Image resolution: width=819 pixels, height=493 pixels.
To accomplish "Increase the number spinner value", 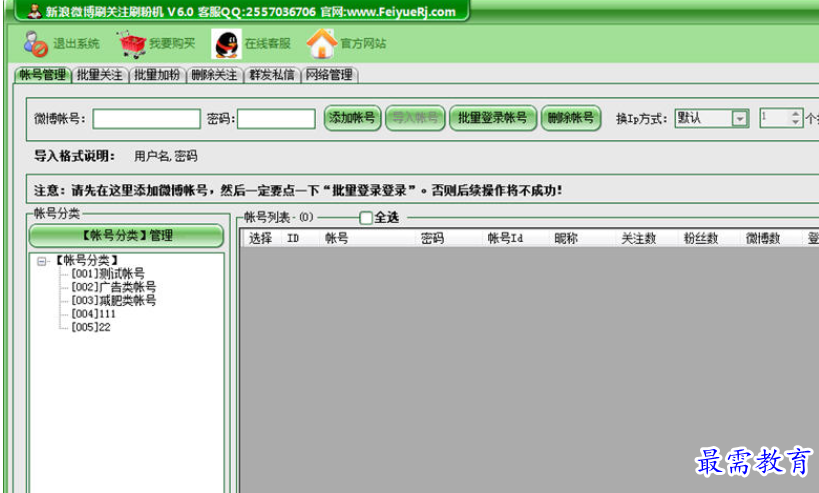I will 795,113.
